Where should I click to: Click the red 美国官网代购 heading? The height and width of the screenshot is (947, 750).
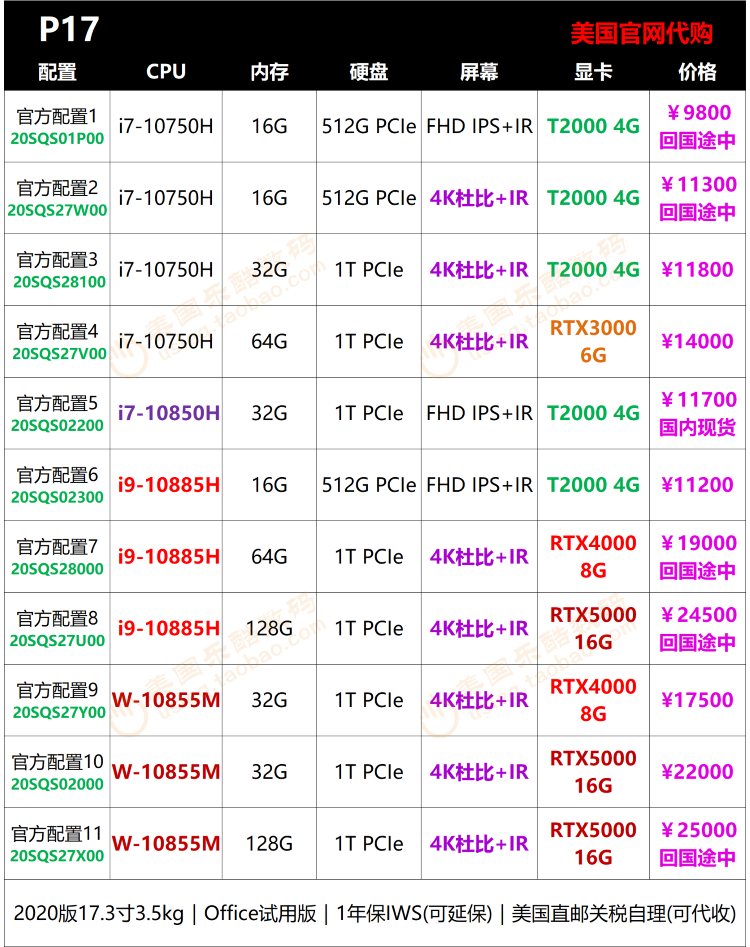pos(641,33)
